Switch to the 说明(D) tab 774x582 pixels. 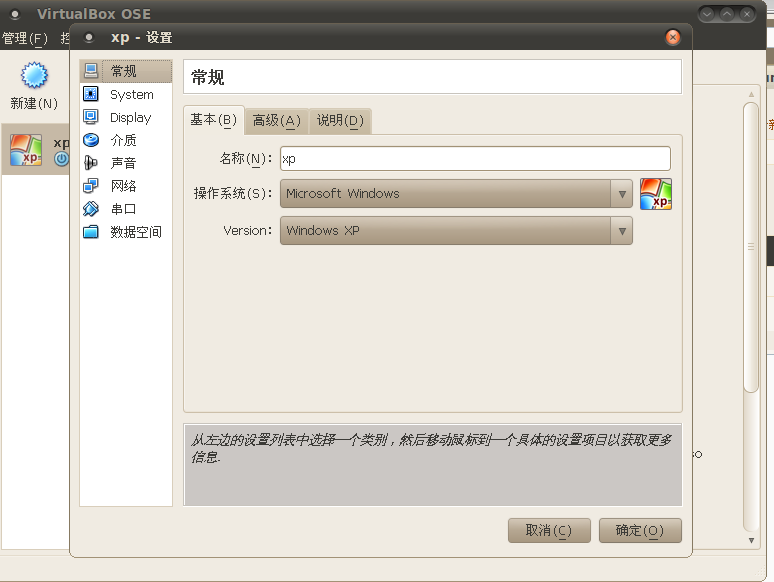tap(340, 121)
